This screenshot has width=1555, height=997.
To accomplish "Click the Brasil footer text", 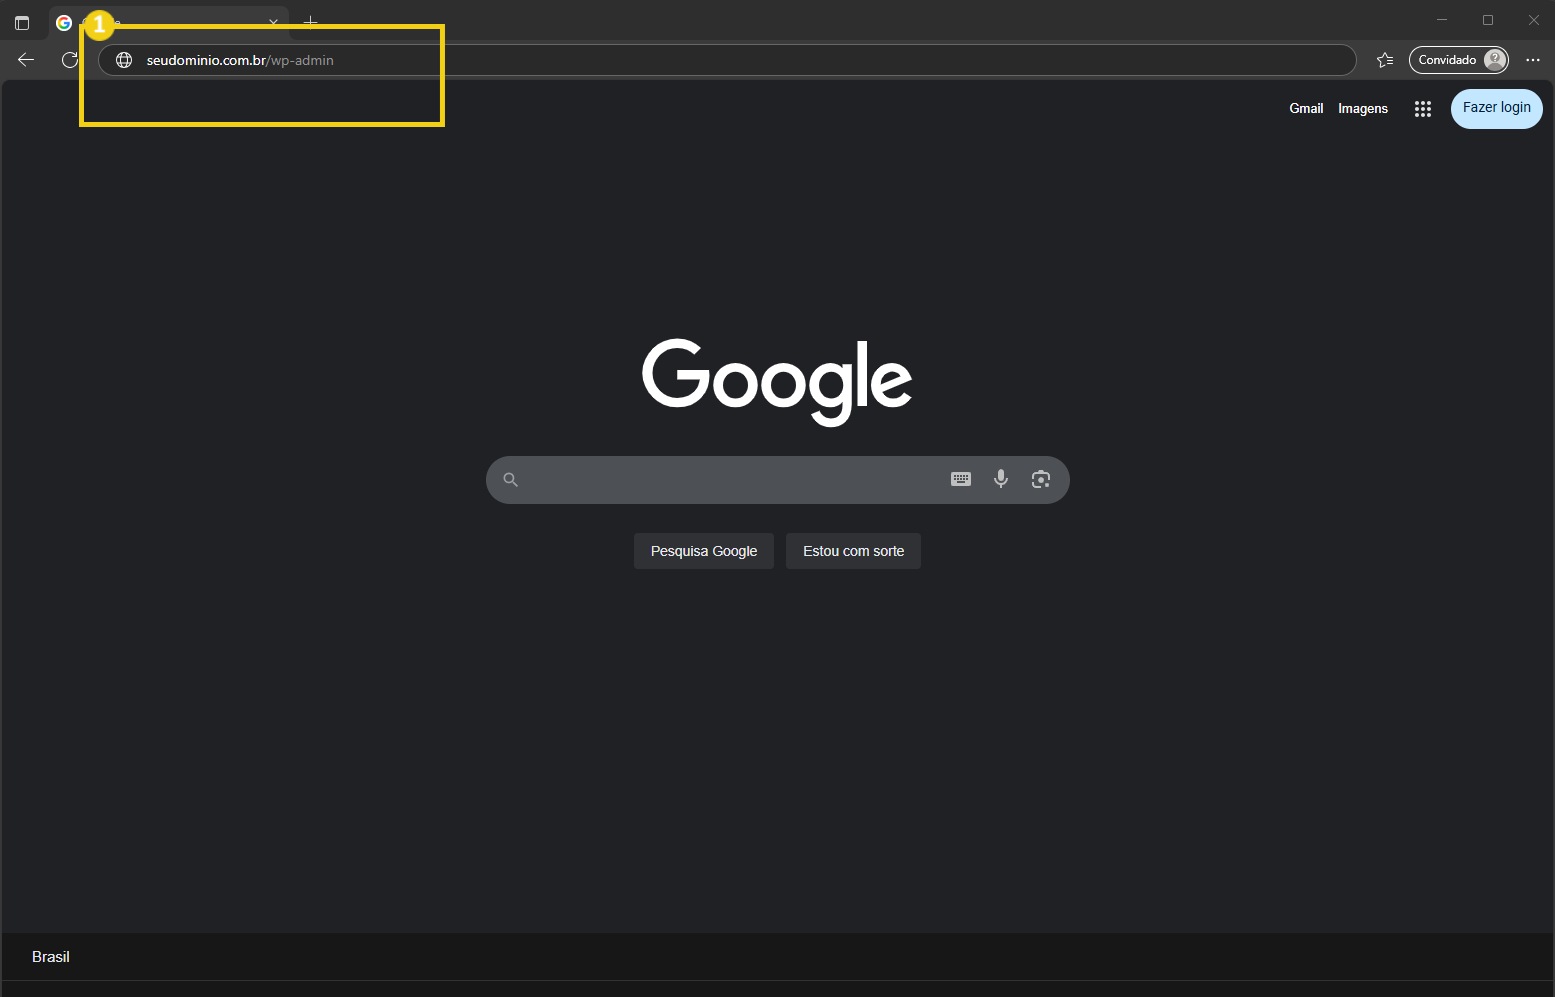I will 51,957.
